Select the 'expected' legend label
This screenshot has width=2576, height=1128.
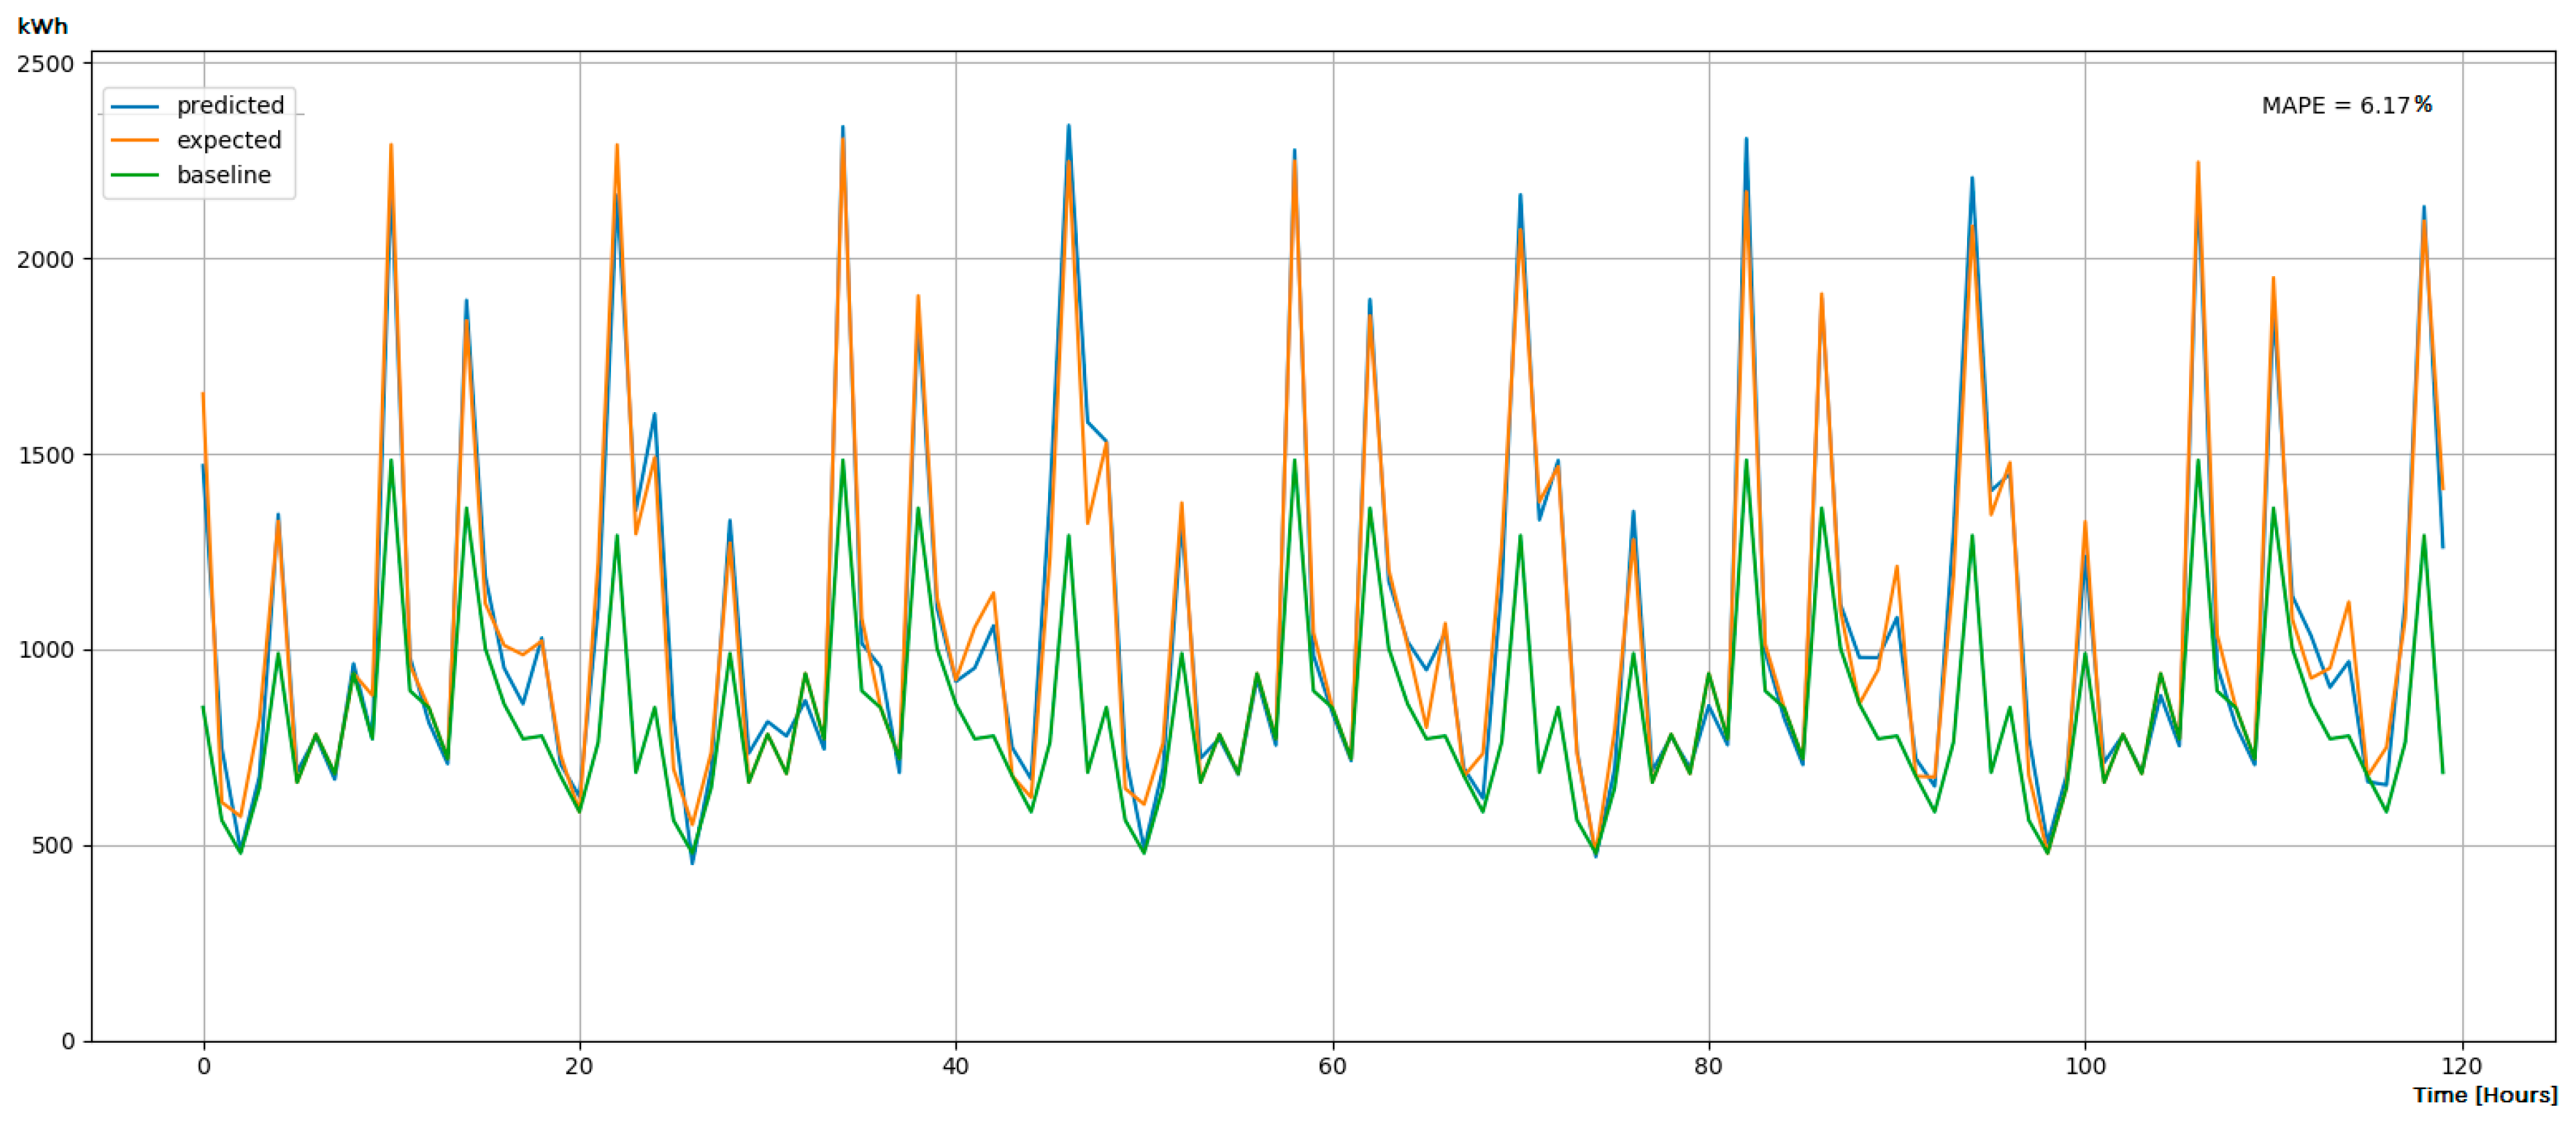229,141
